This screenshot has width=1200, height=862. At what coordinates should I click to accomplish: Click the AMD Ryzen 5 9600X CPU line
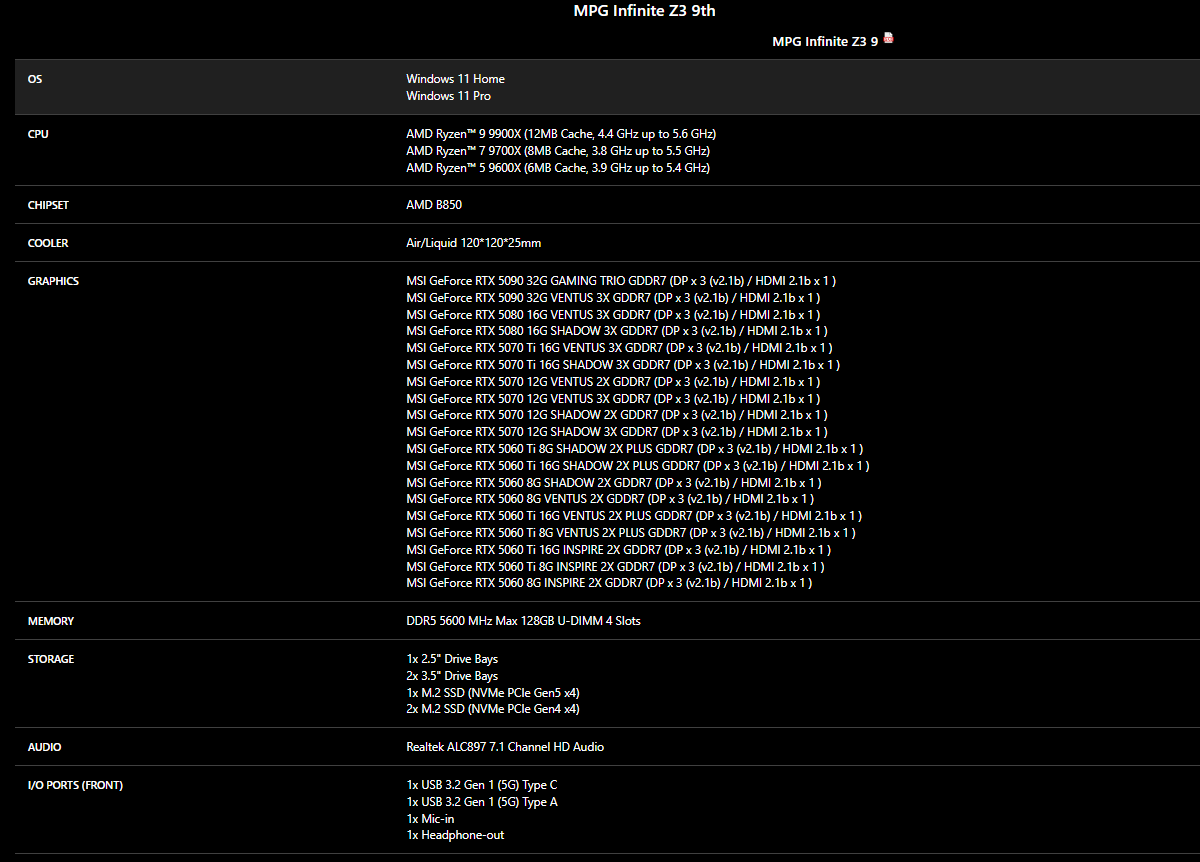(x=557, y=168)
